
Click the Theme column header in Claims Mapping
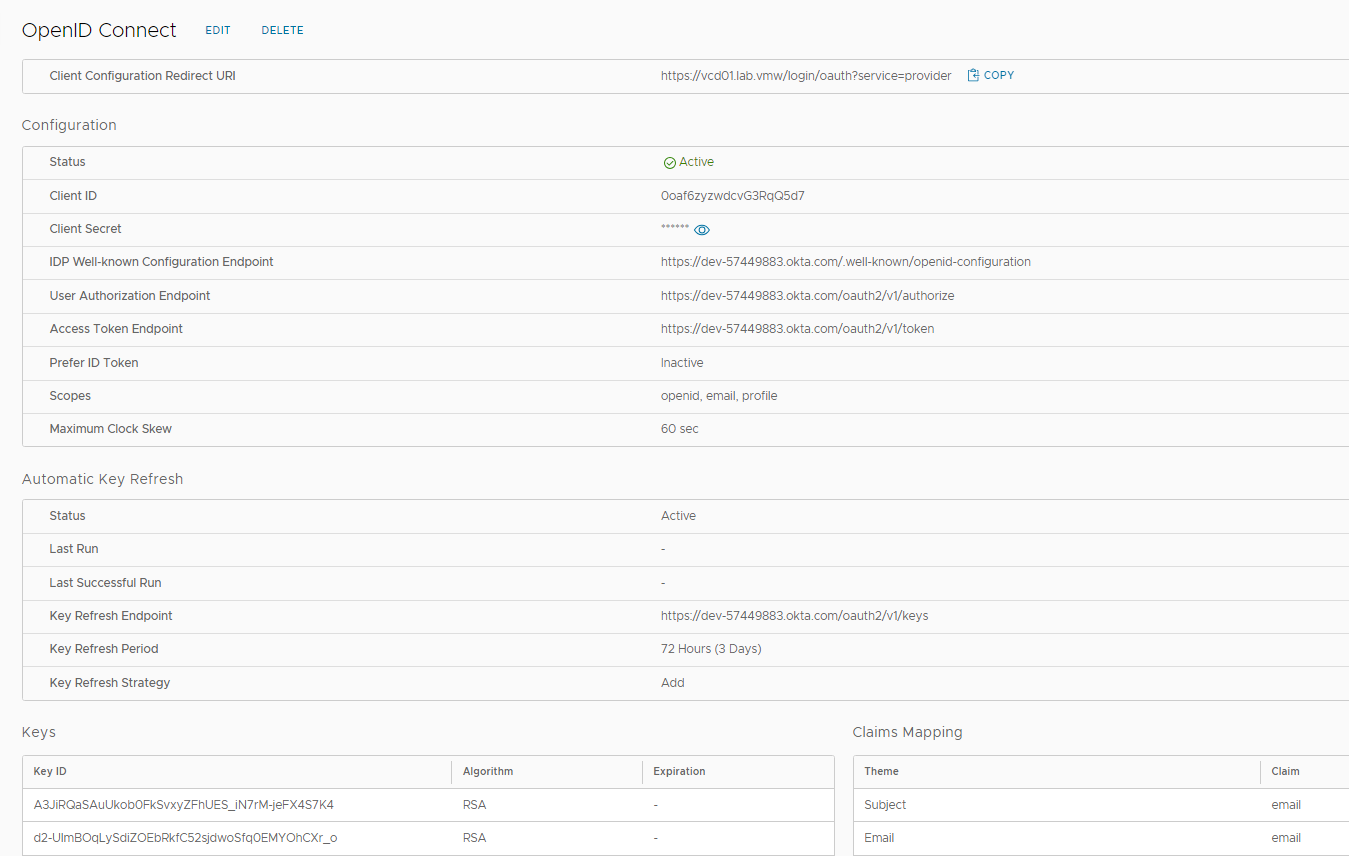point(881,772)
